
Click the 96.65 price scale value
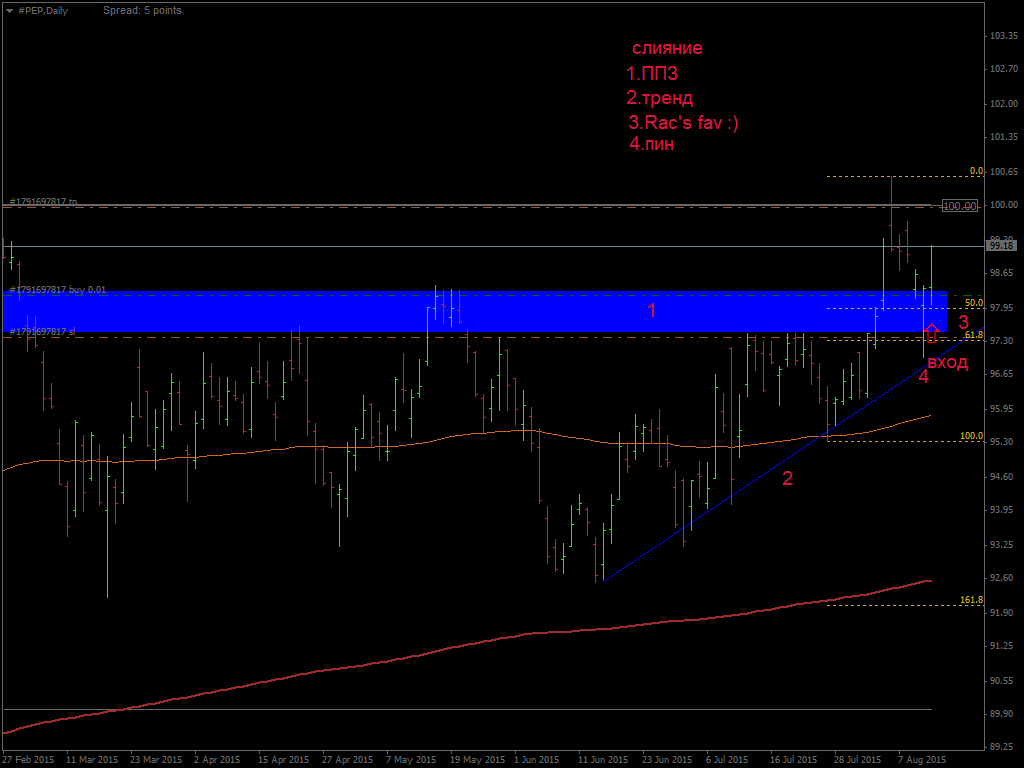(x=1002, y=374)
